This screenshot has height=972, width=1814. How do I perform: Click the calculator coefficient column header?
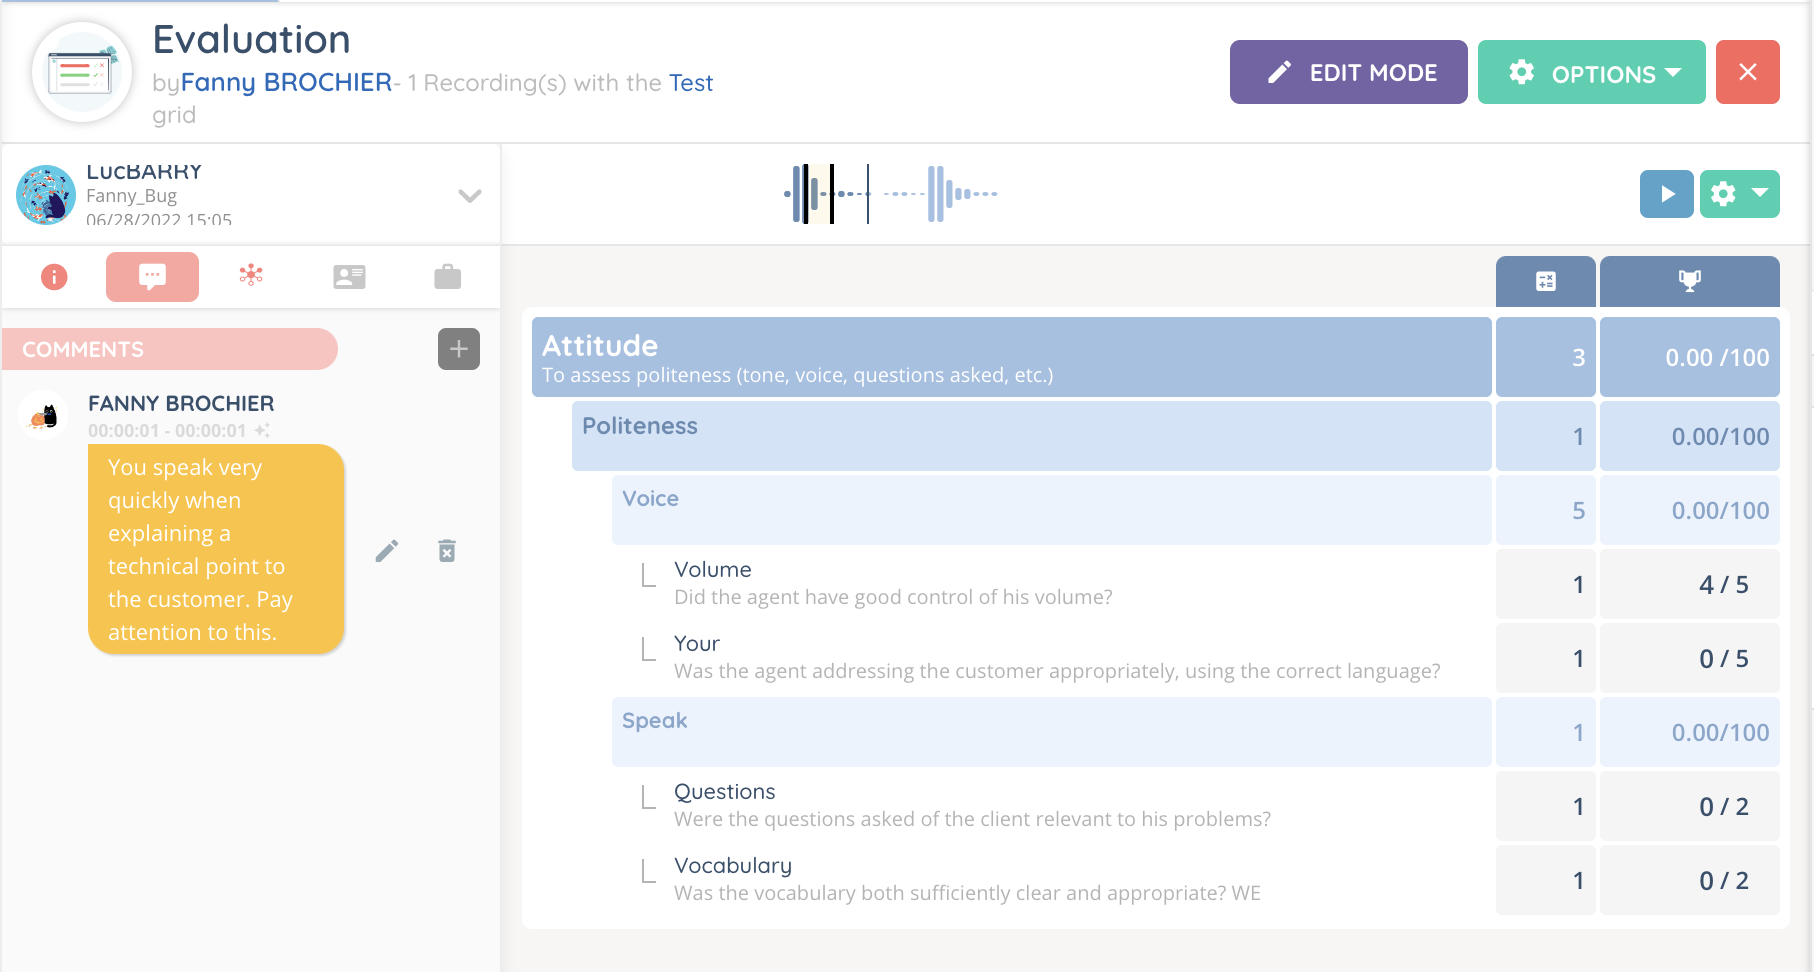coord(1545,282)
